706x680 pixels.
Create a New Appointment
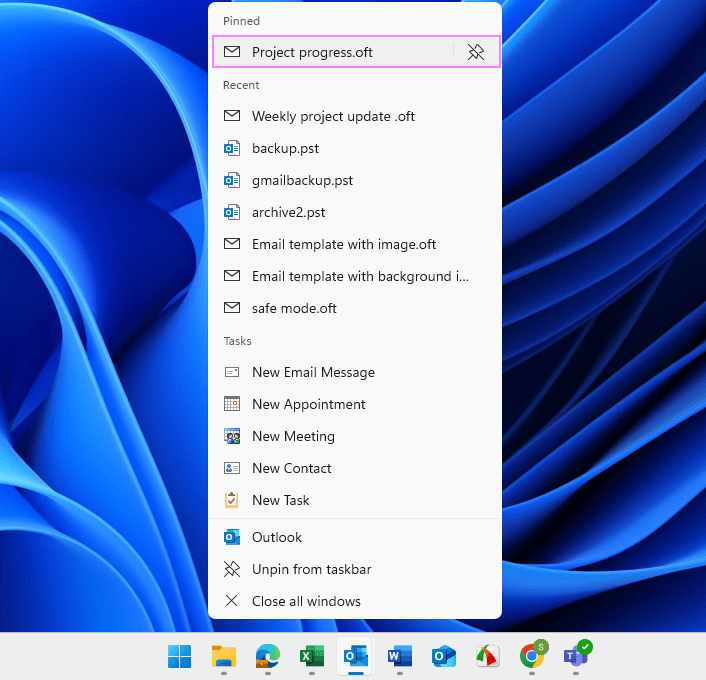355,404
